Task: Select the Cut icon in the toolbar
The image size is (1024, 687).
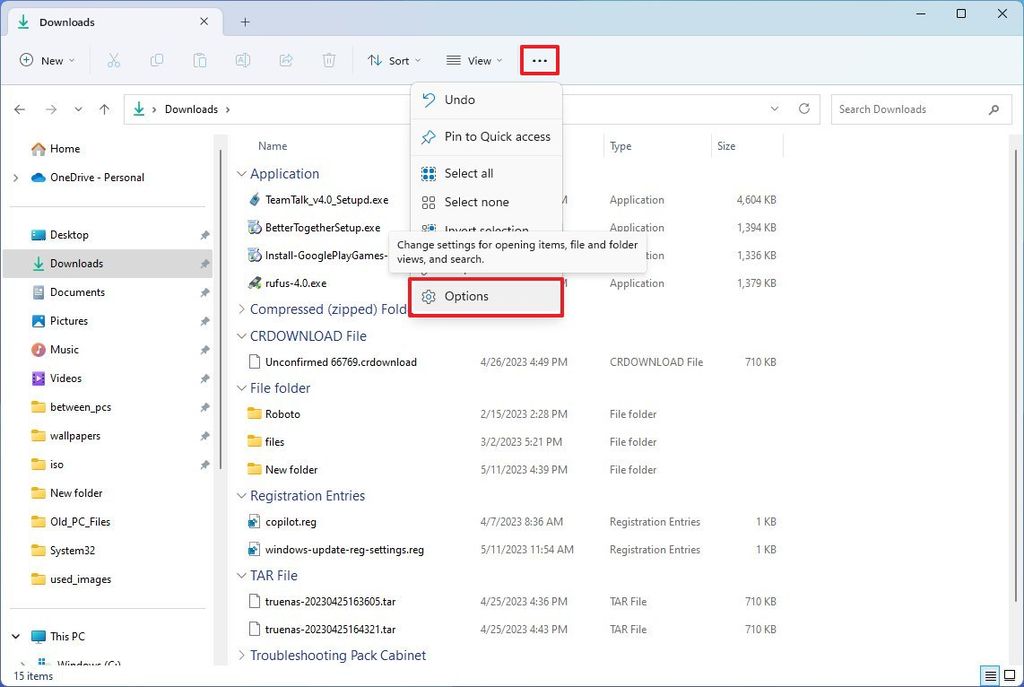Action: (114, 60)
